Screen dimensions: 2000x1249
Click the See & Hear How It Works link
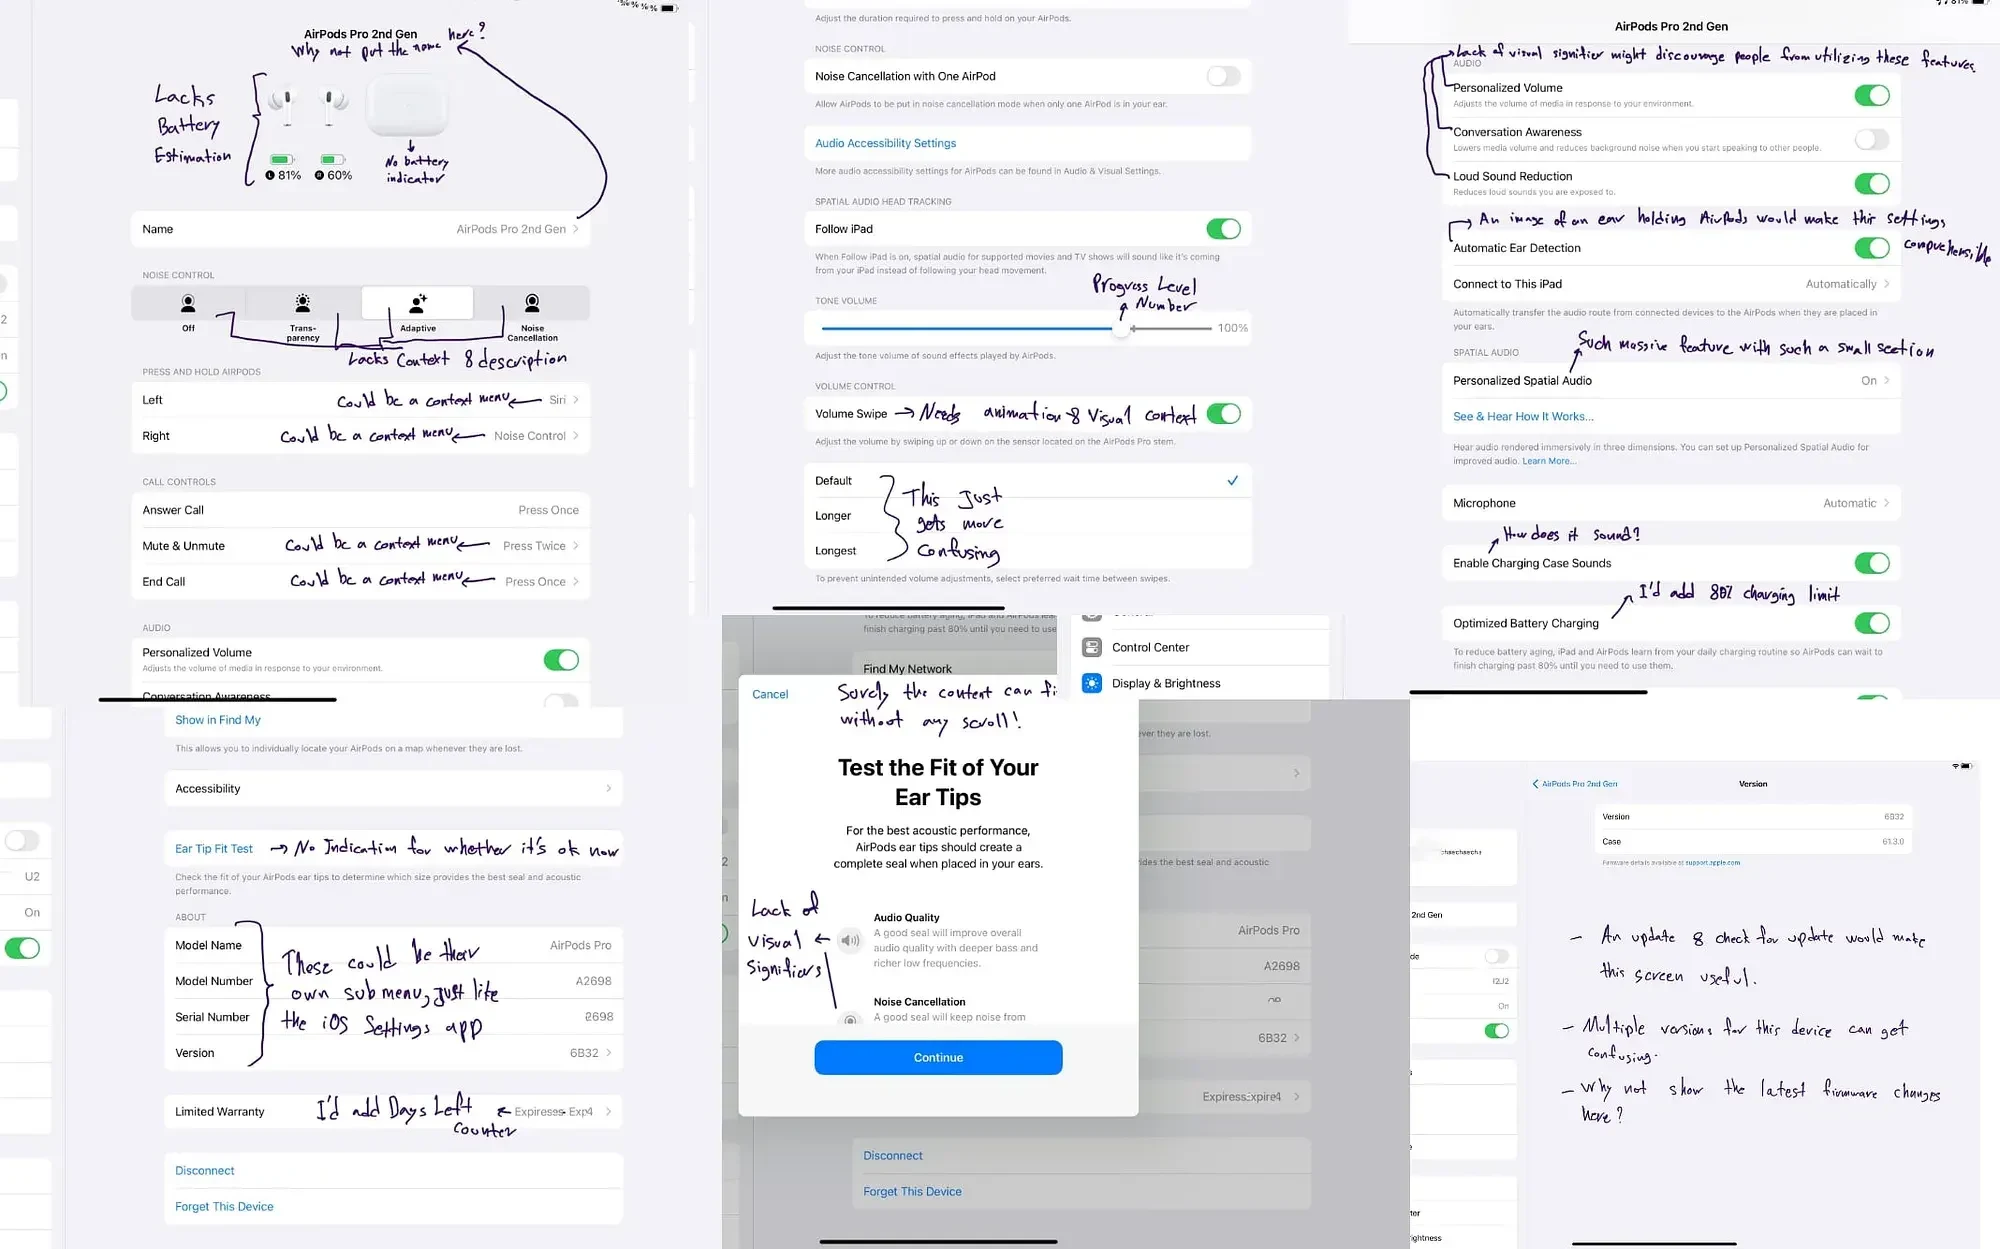coord(1522,416)
